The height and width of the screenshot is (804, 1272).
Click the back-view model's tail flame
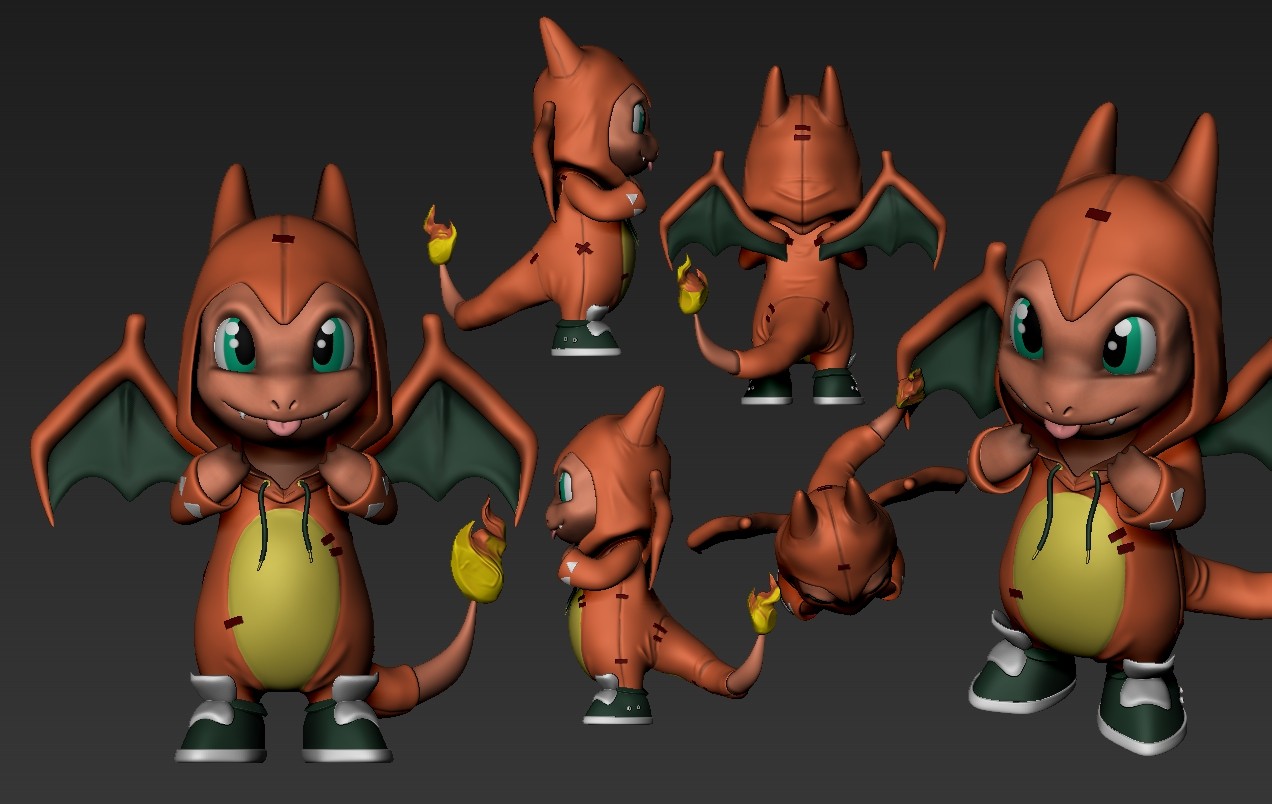690,290
